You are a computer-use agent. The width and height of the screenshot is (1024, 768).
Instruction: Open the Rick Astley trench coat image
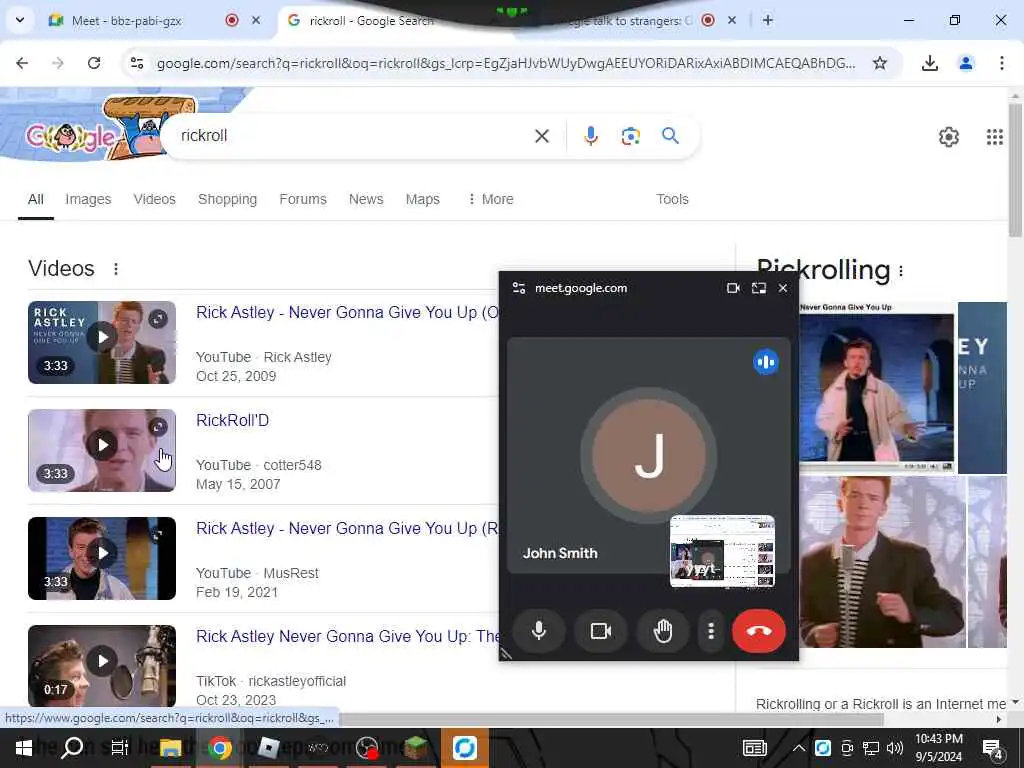click(876, 388)
